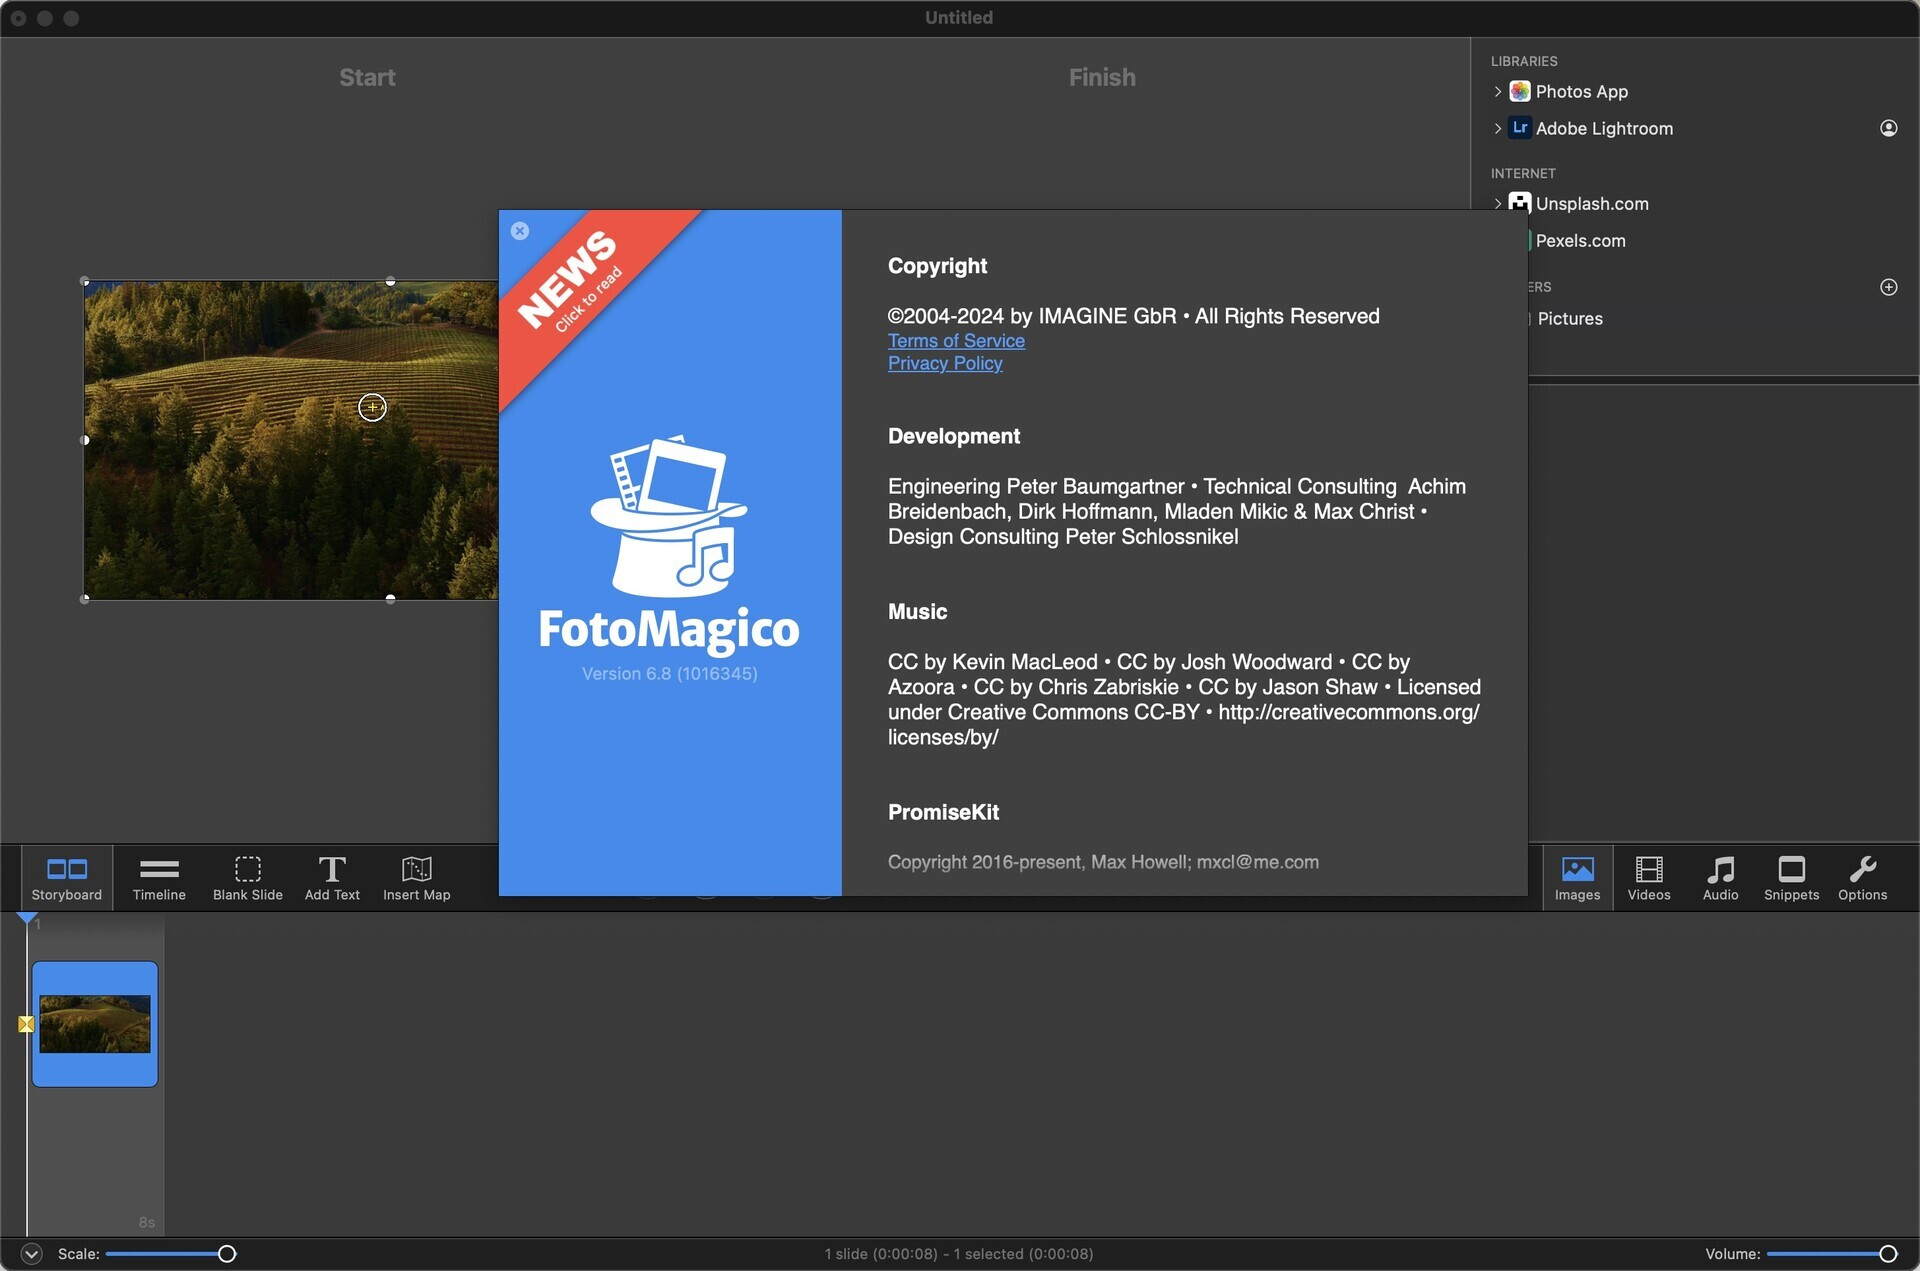Click the blue playhead marker
The height and width of the screenshot is (1271, 1920).
27,917
